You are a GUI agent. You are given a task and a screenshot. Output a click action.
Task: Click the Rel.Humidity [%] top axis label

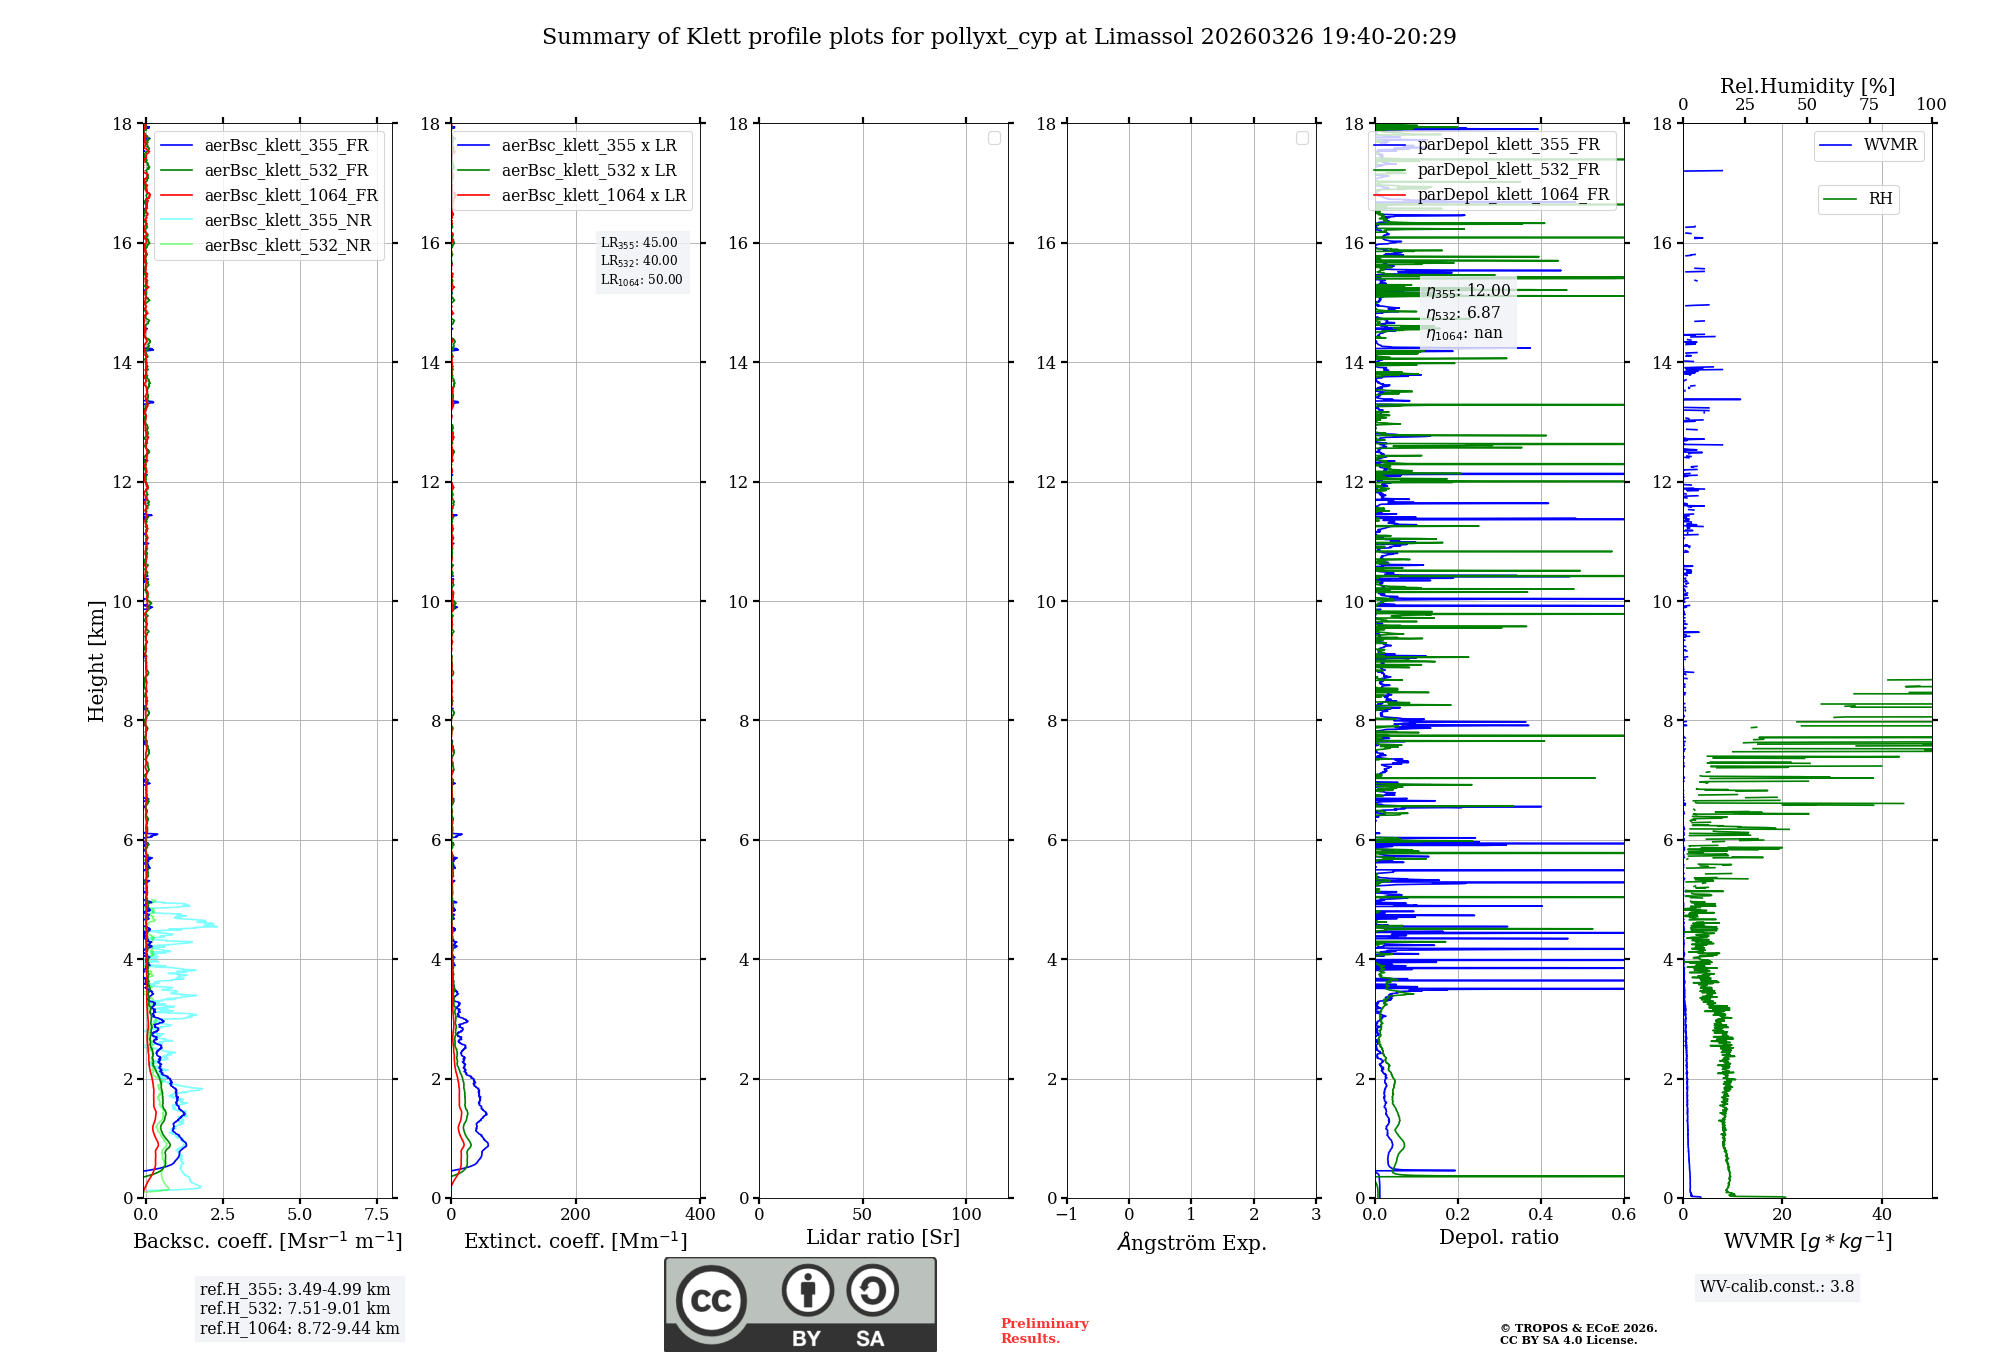tap(1807, 86)
